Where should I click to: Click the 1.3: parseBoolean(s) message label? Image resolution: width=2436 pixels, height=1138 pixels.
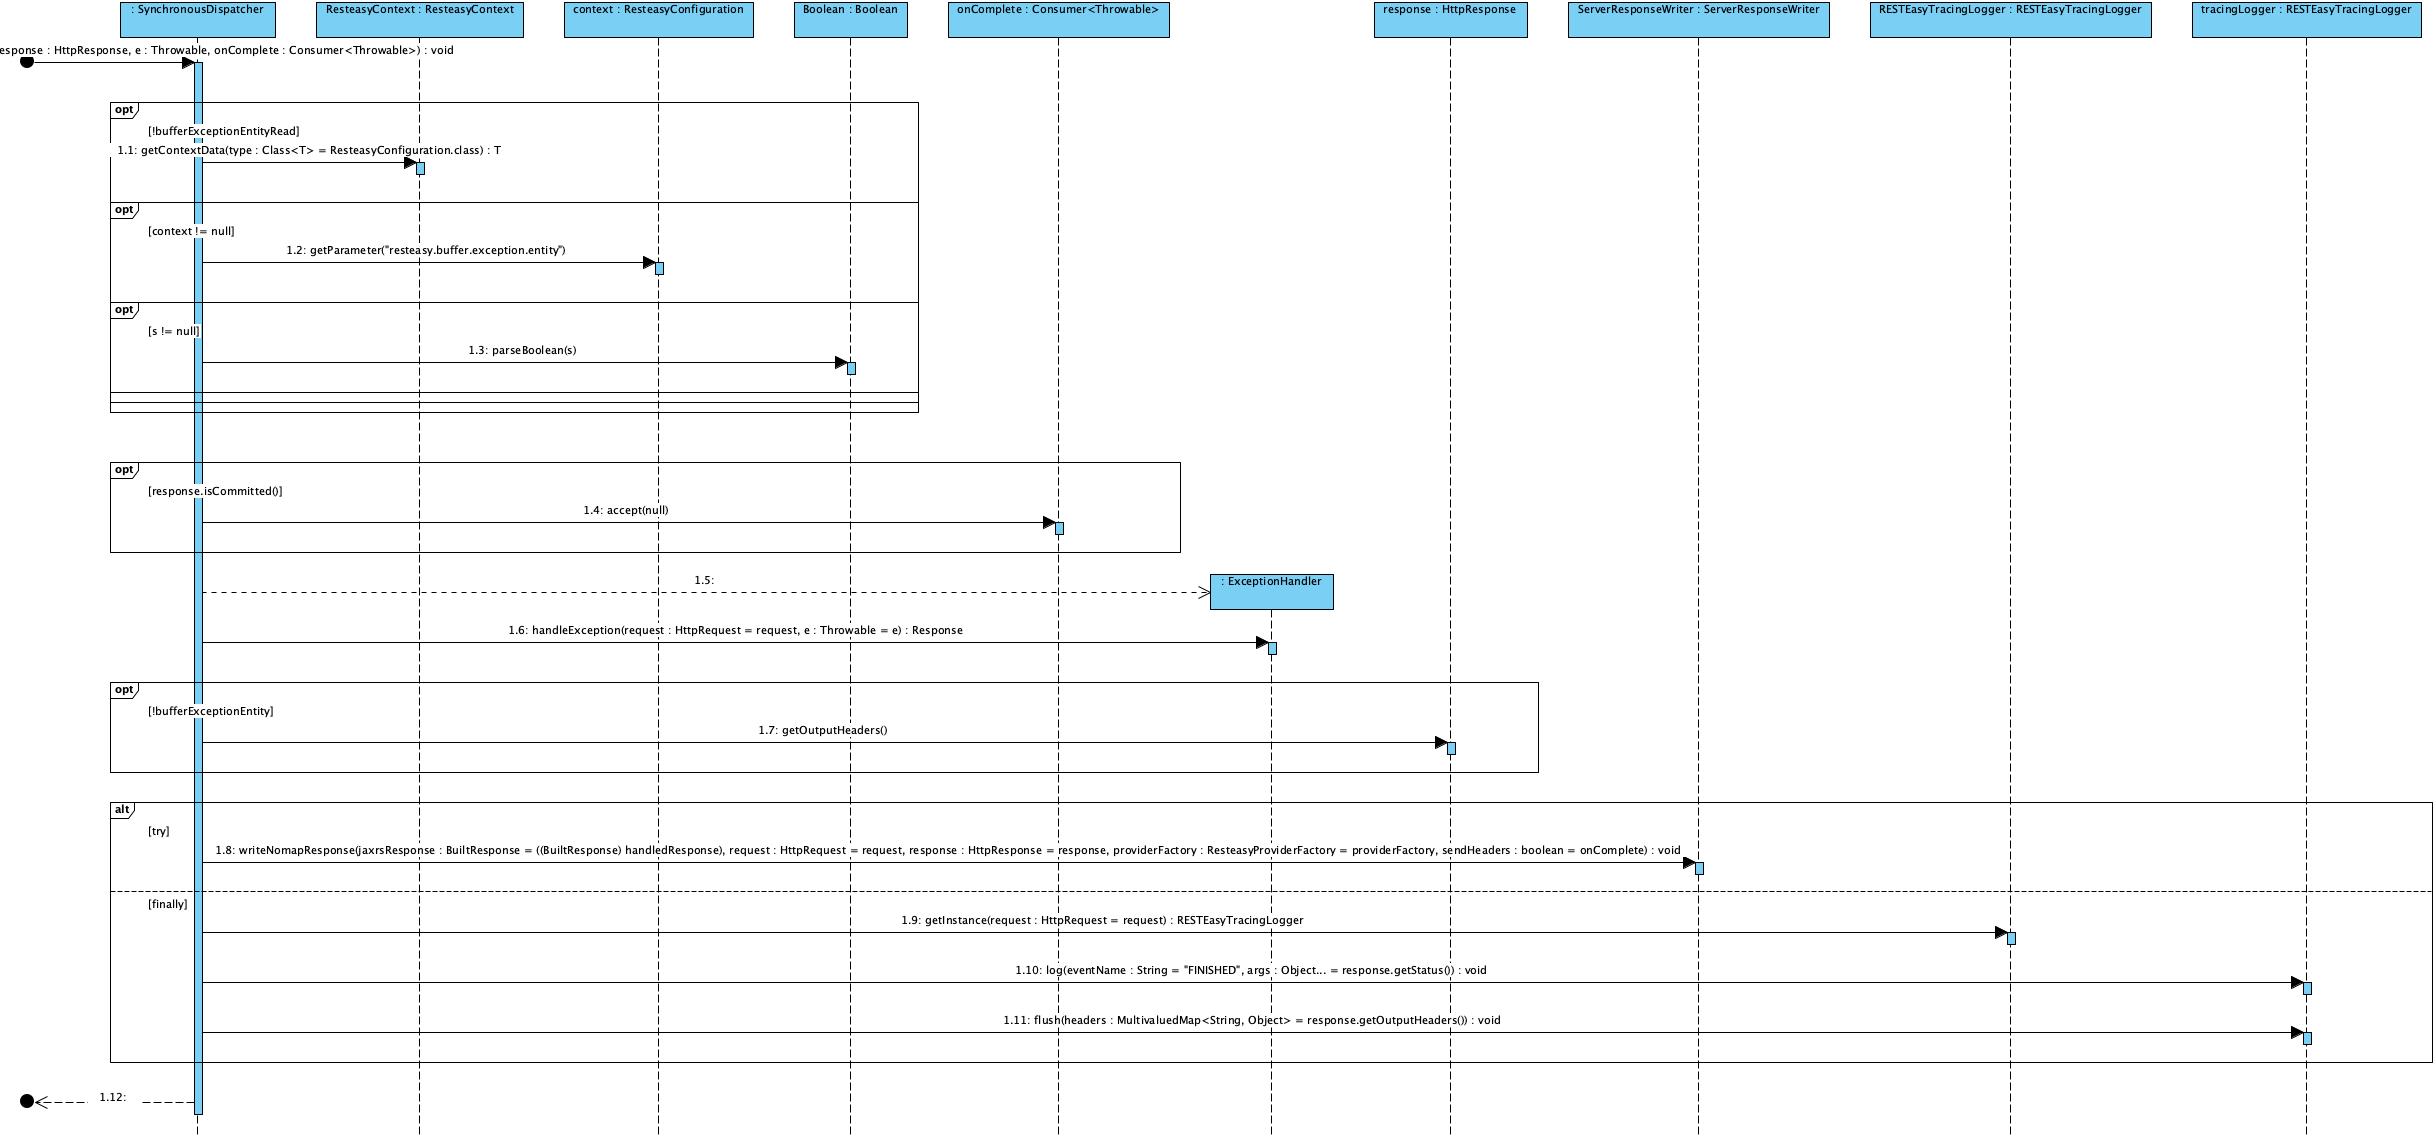point(522,351)
